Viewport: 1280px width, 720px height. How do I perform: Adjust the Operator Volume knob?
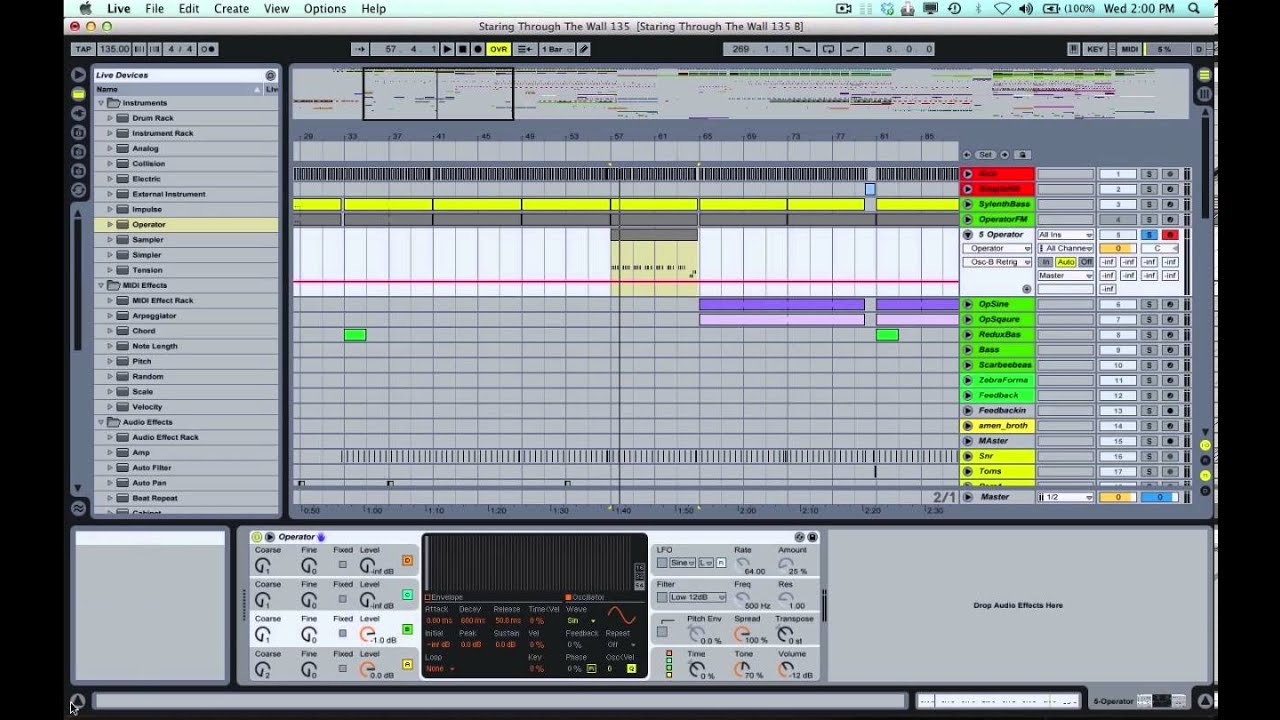(x=785, y=667)
